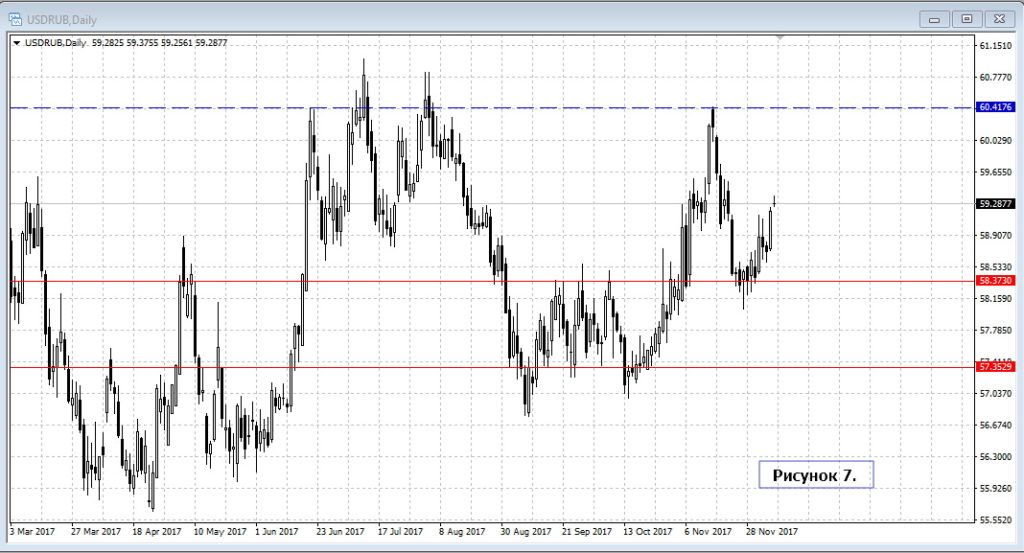Click the current price label 59.2877

click(x=997, y=203)
